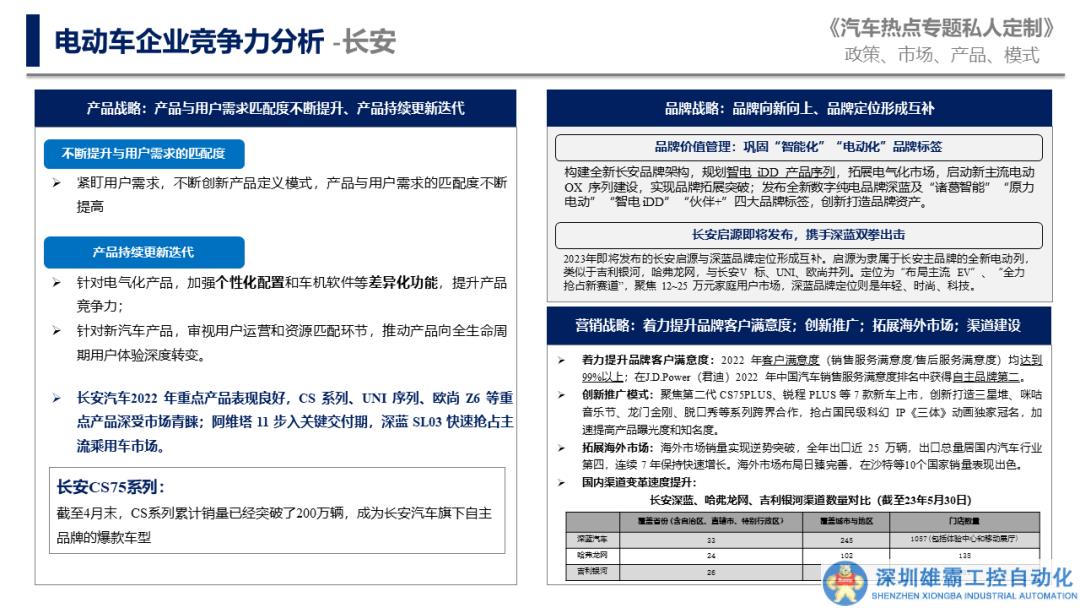Click the 品牌战略 section header bar
1080x608 pixels.
click(798, 108)
